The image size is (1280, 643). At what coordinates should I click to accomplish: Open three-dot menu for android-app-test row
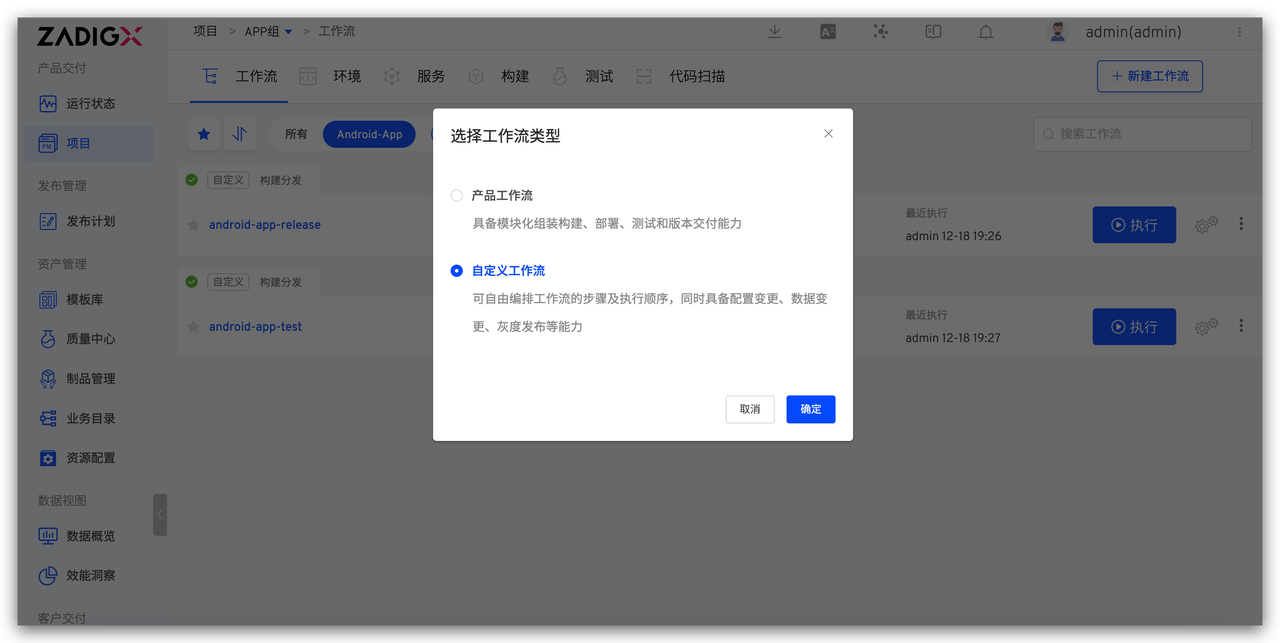coord(1241,326)
